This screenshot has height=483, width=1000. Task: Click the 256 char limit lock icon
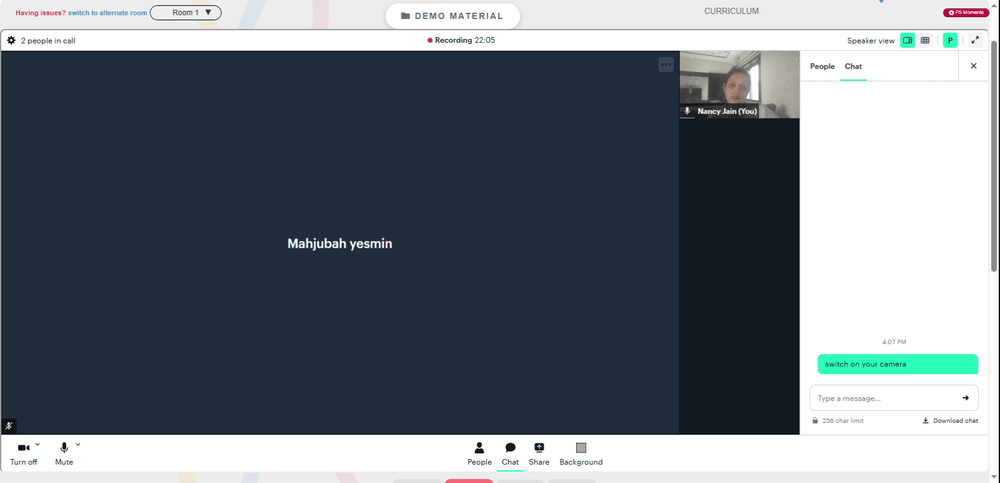[815, 420]
